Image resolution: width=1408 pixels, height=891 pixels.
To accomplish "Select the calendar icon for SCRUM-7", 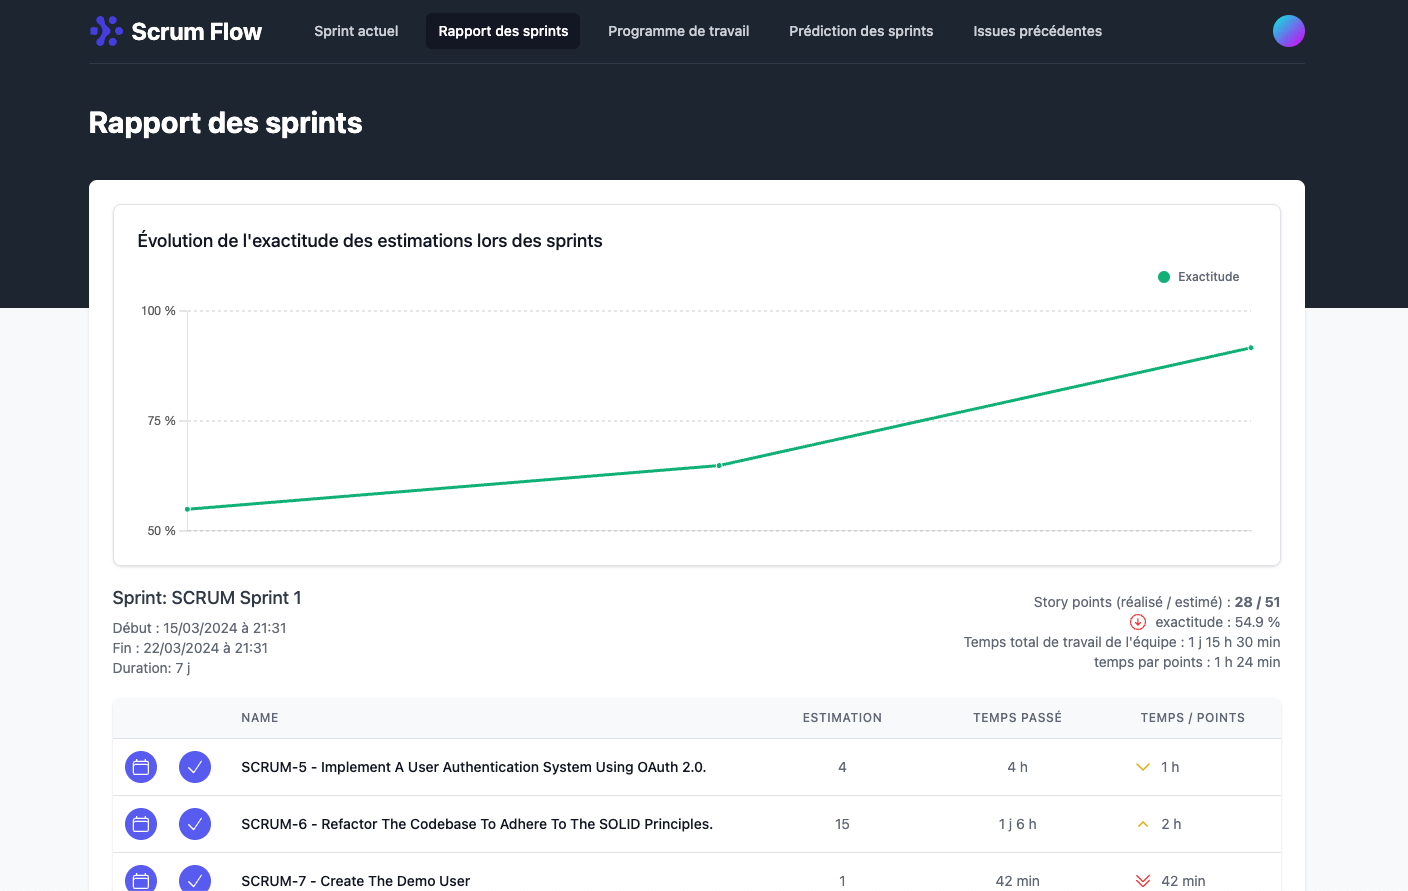I will click(140, 880).
